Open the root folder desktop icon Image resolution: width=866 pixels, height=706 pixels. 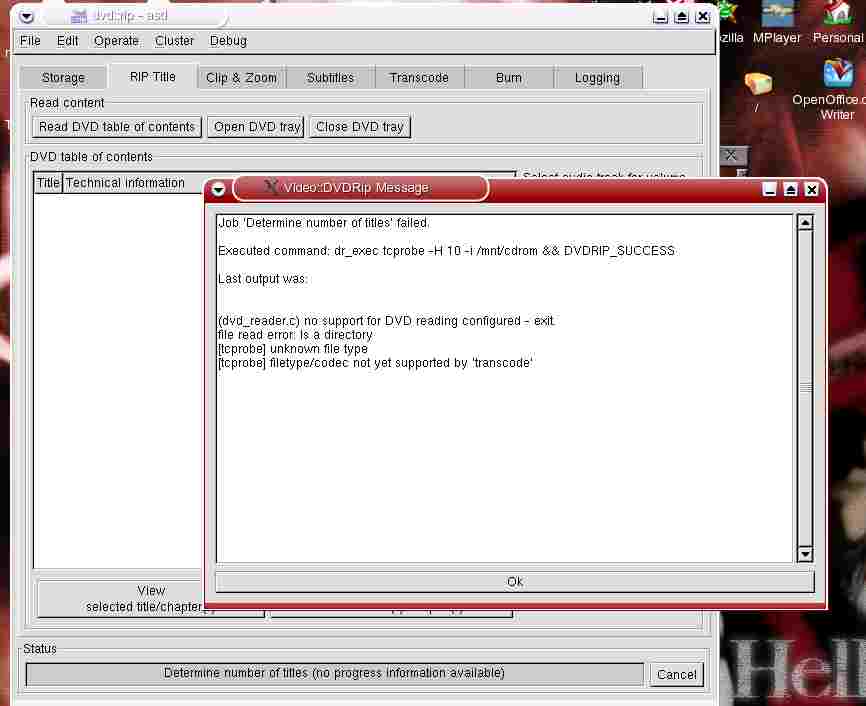point(758,84)
